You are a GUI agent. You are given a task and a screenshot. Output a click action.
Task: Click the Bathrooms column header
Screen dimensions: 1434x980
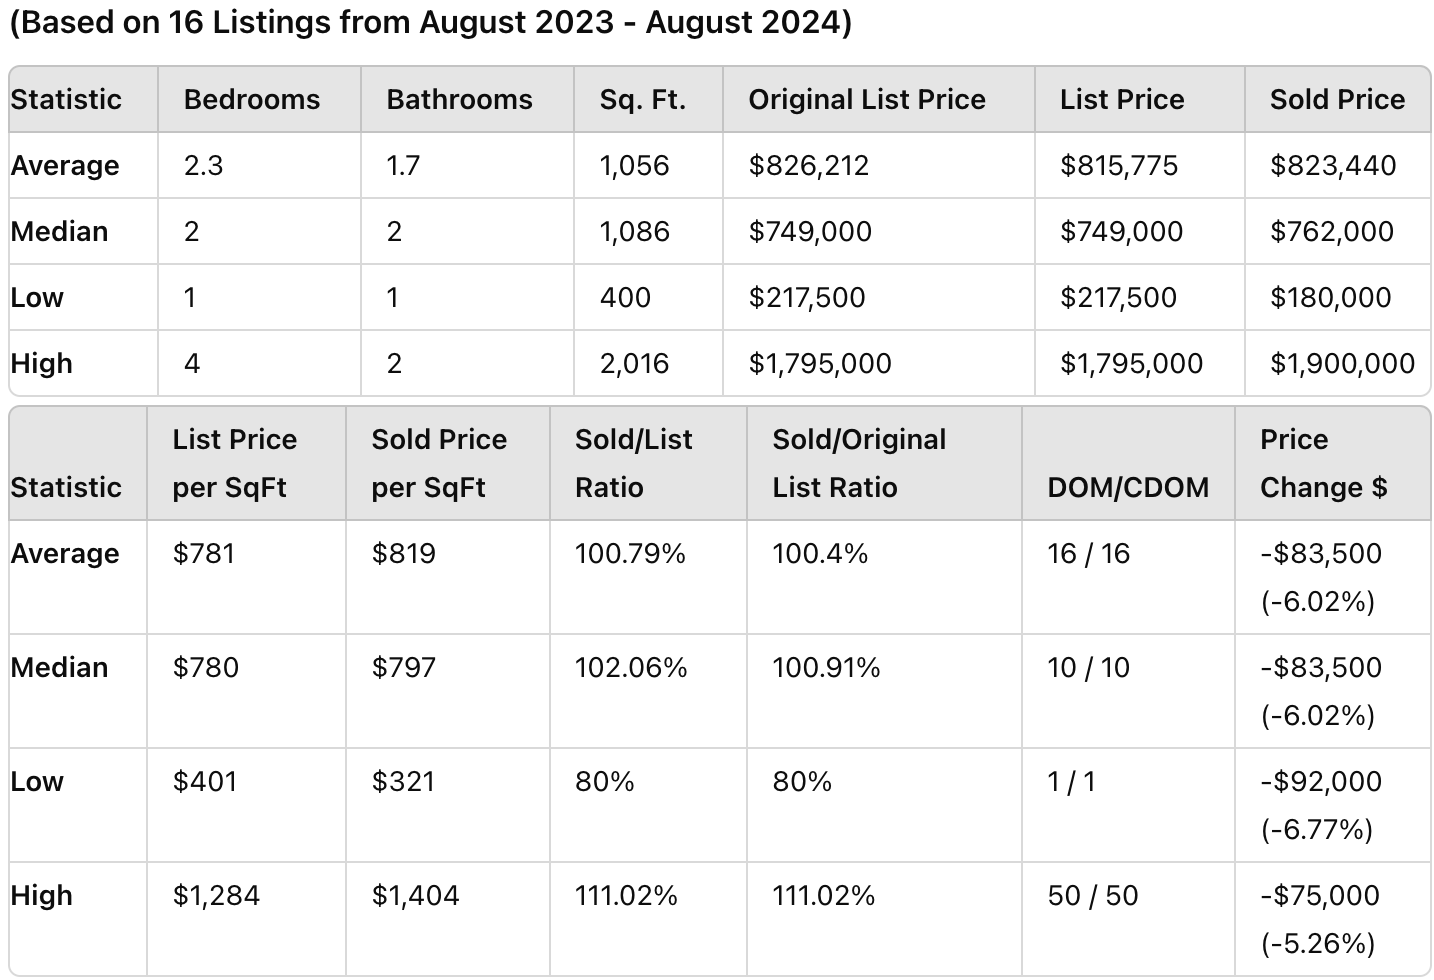tap(459, 99)
